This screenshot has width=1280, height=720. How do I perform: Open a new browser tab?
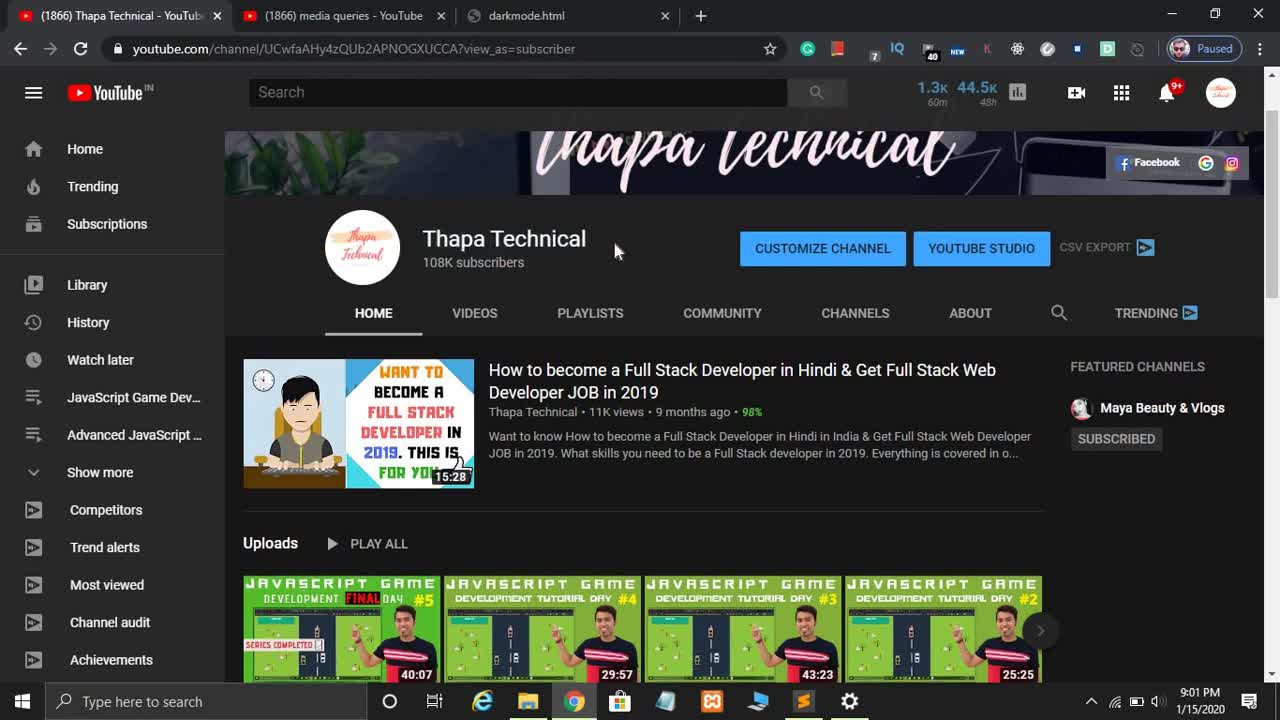pyautogui.click(x=701, y=16)
